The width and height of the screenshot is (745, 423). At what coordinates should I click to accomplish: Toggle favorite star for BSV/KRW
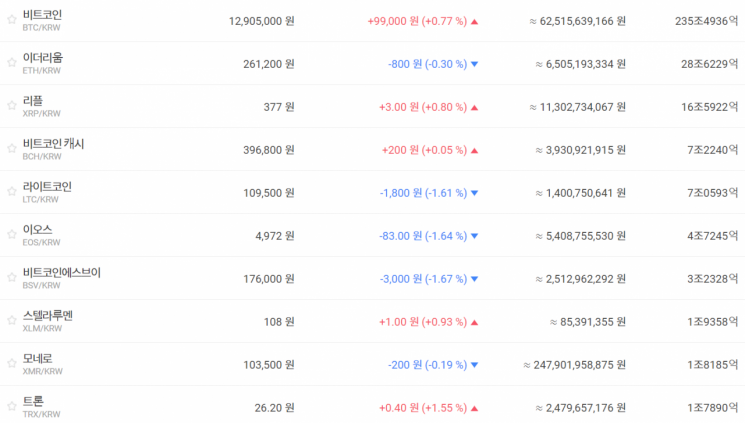11,277
